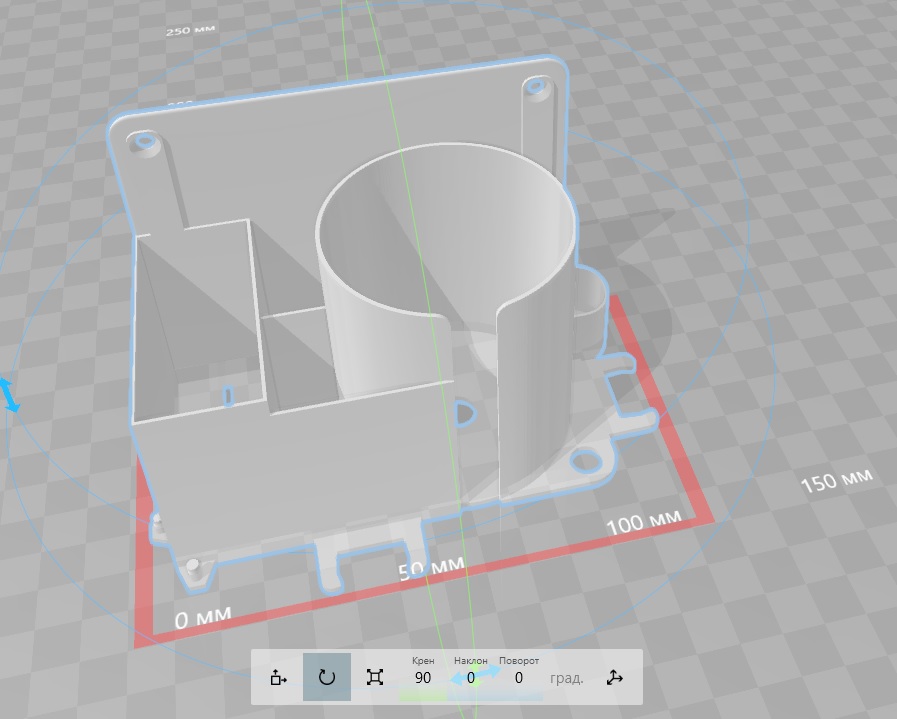This screenshot has height=719, width=897.
Task: Click the Поворот value field
Action: click(x=519, y=678)
